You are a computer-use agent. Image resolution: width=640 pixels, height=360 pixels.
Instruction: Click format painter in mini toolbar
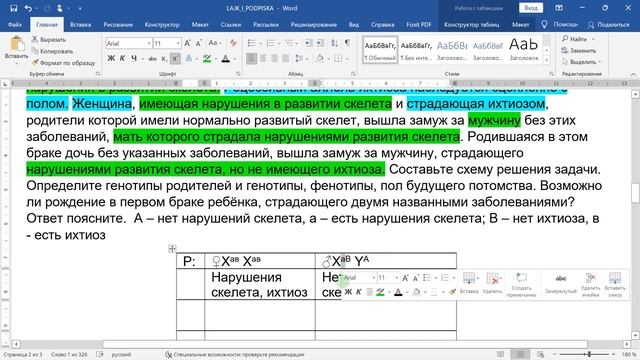452,292
